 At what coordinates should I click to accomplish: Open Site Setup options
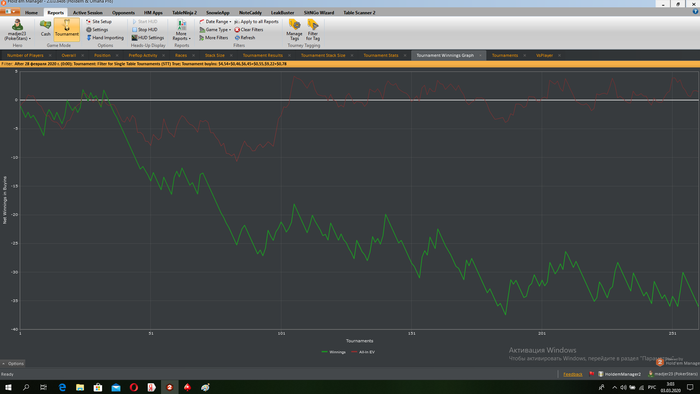click(x=99, y=21)
